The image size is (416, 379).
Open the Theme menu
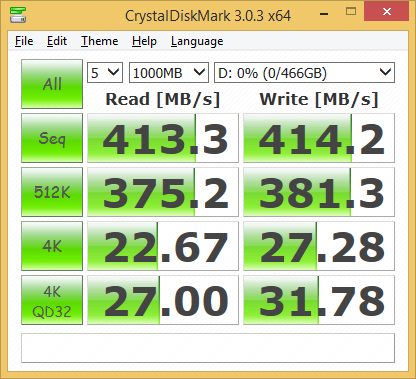point(100,41)
